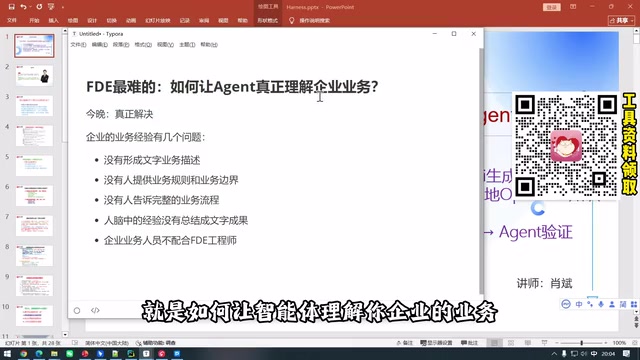Screen dimensions: 640x360
Task: Open Typora's 帮助(H) menu
Action: [x=209, y=44]
